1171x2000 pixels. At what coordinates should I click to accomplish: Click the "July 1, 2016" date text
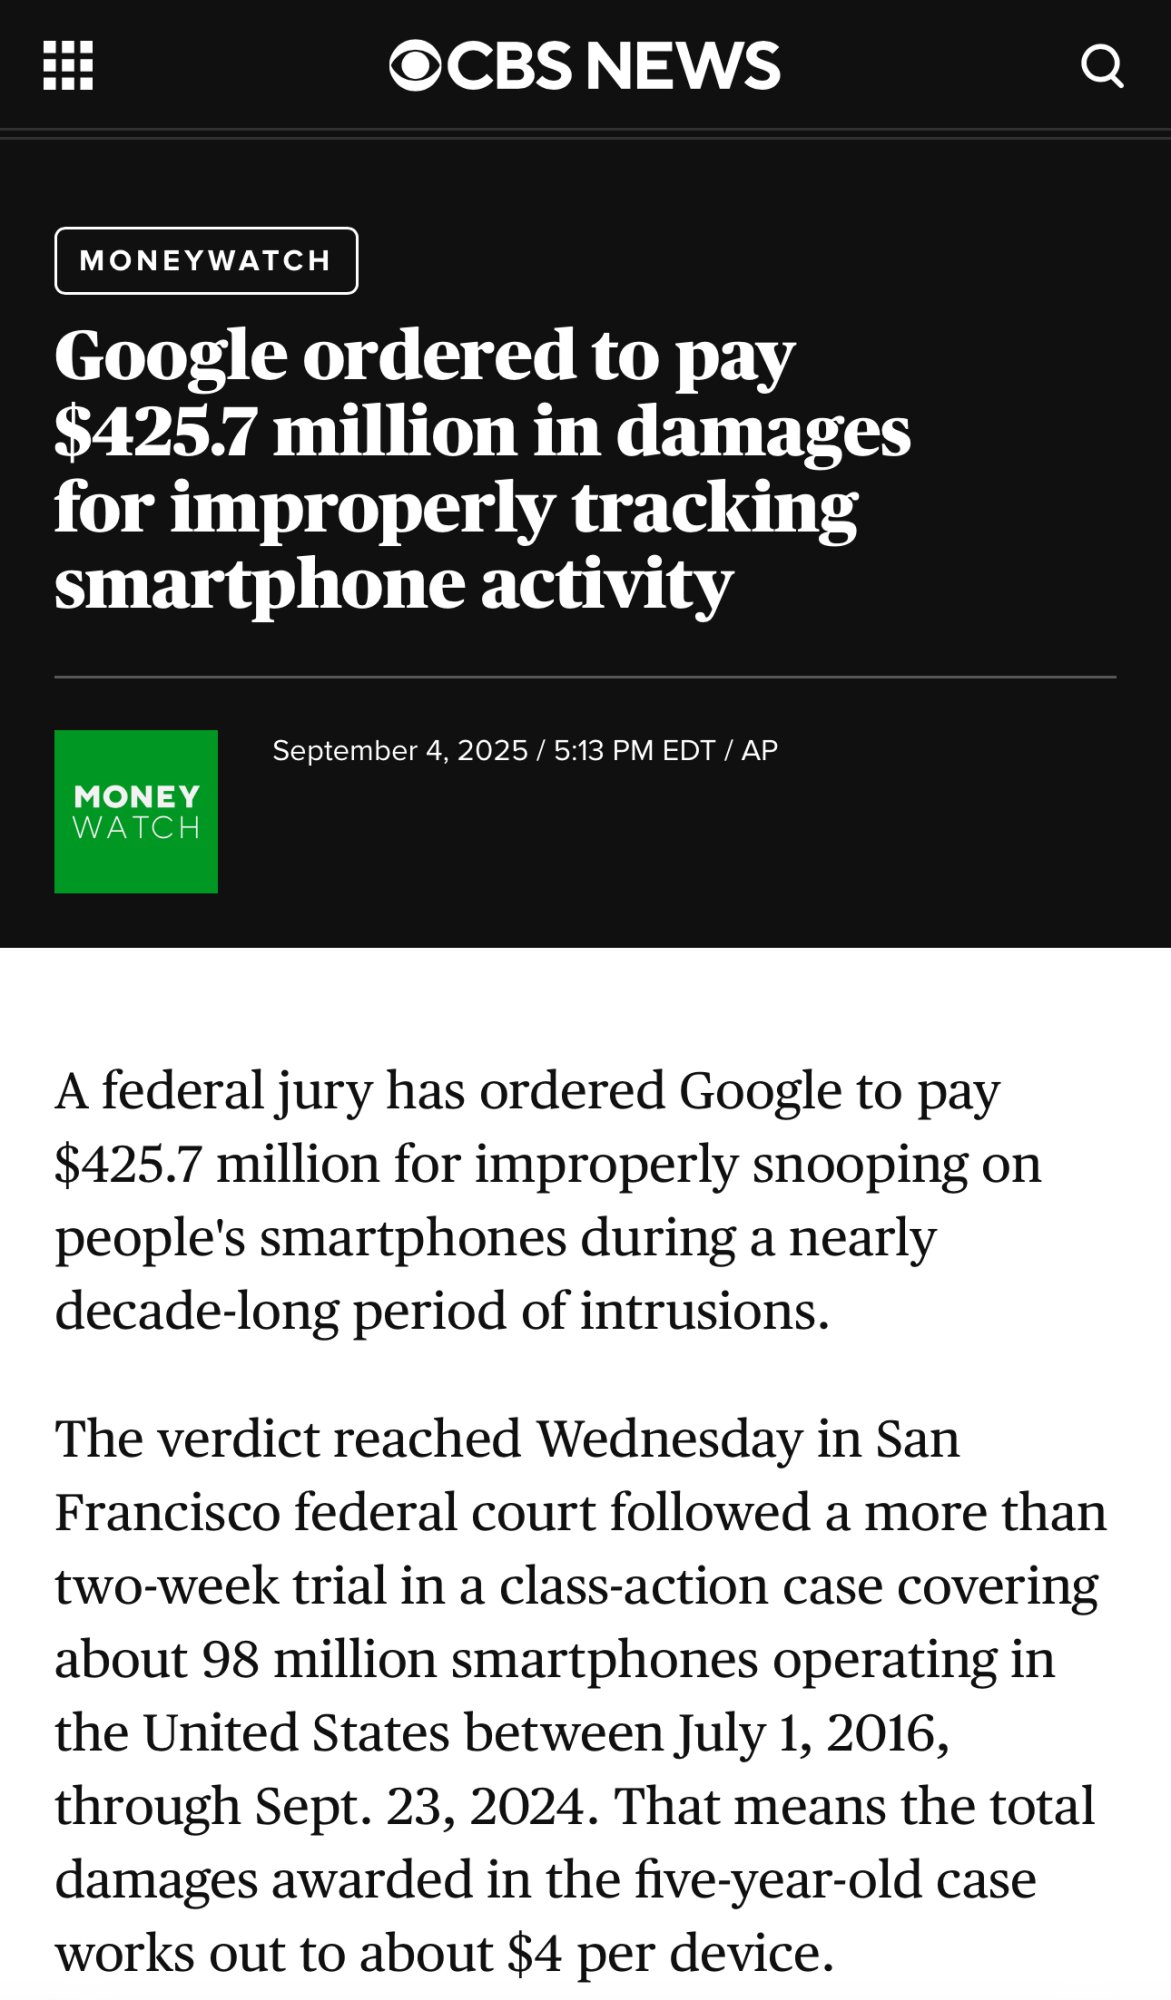[x=812, y=1733]
